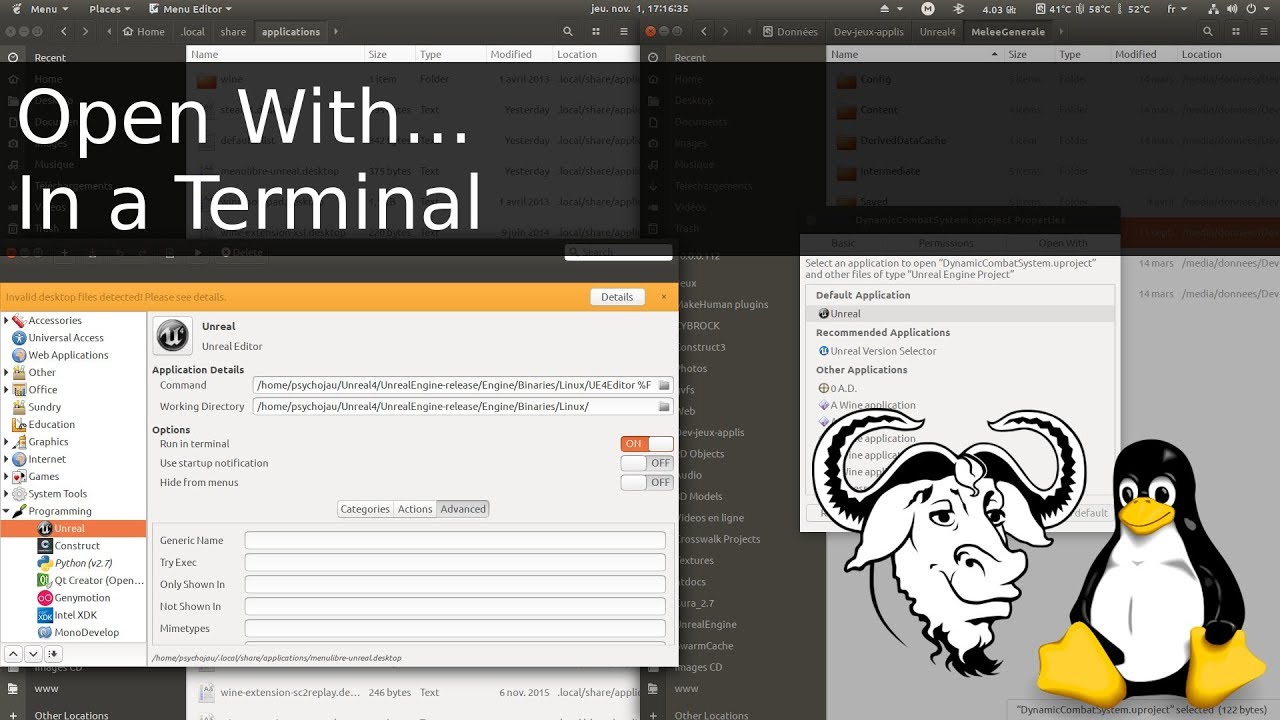Open folder browser for Command field

663,385
